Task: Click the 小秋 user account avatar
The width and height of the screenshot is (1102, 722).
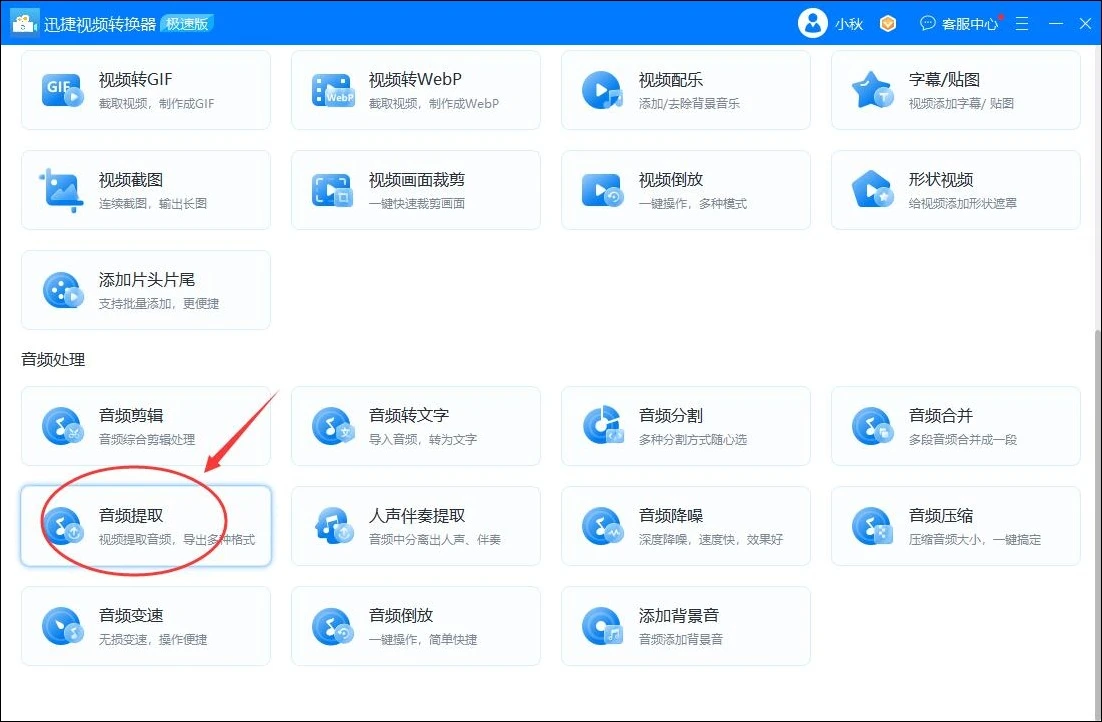Action: (813, 22)
